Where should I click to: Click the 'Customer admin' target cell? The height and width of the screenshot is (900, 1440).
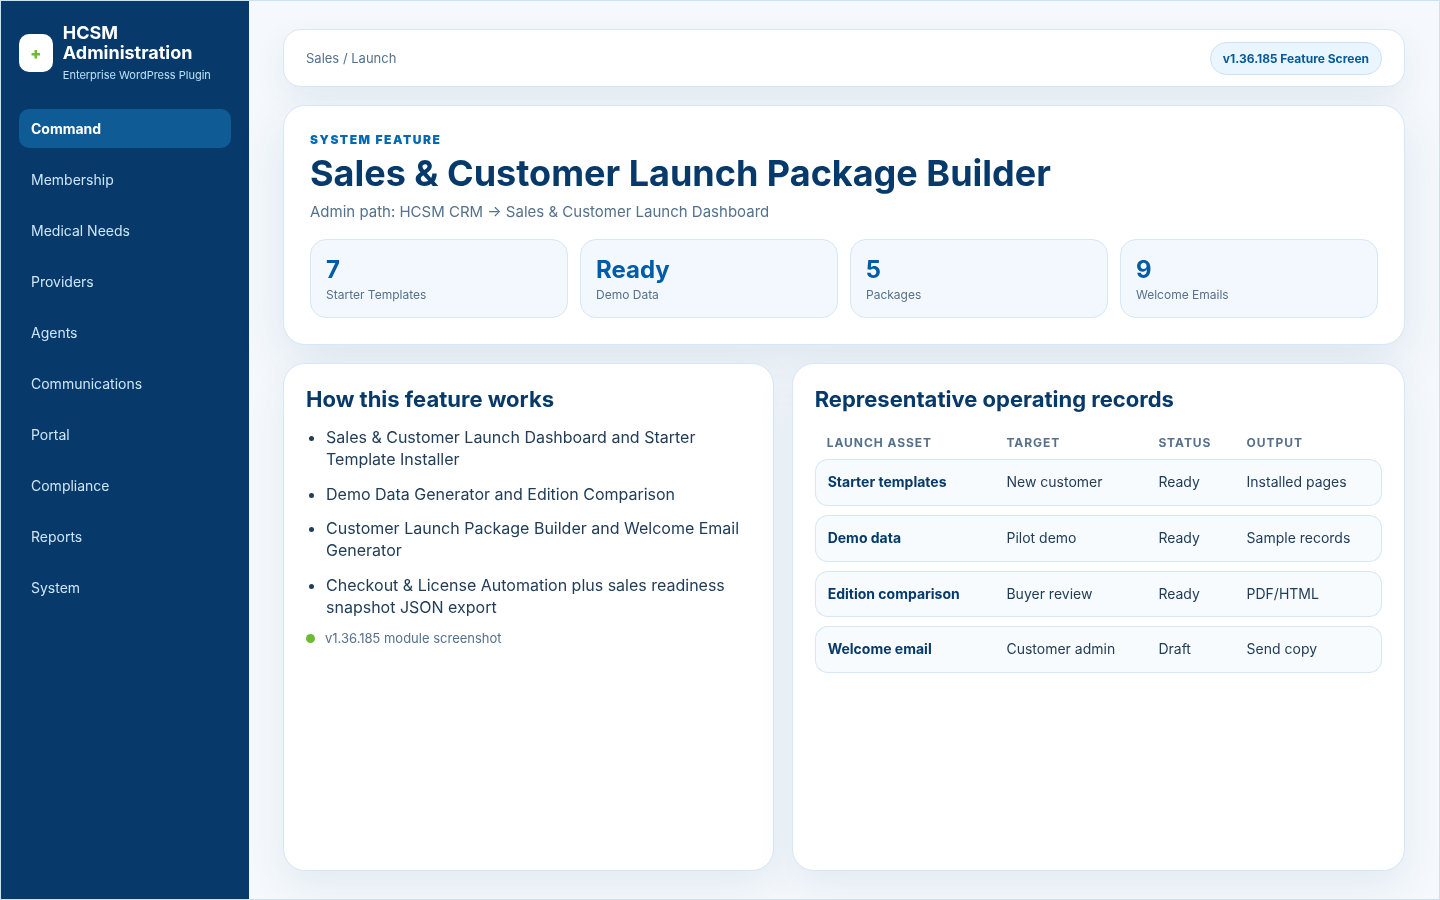1060,649
